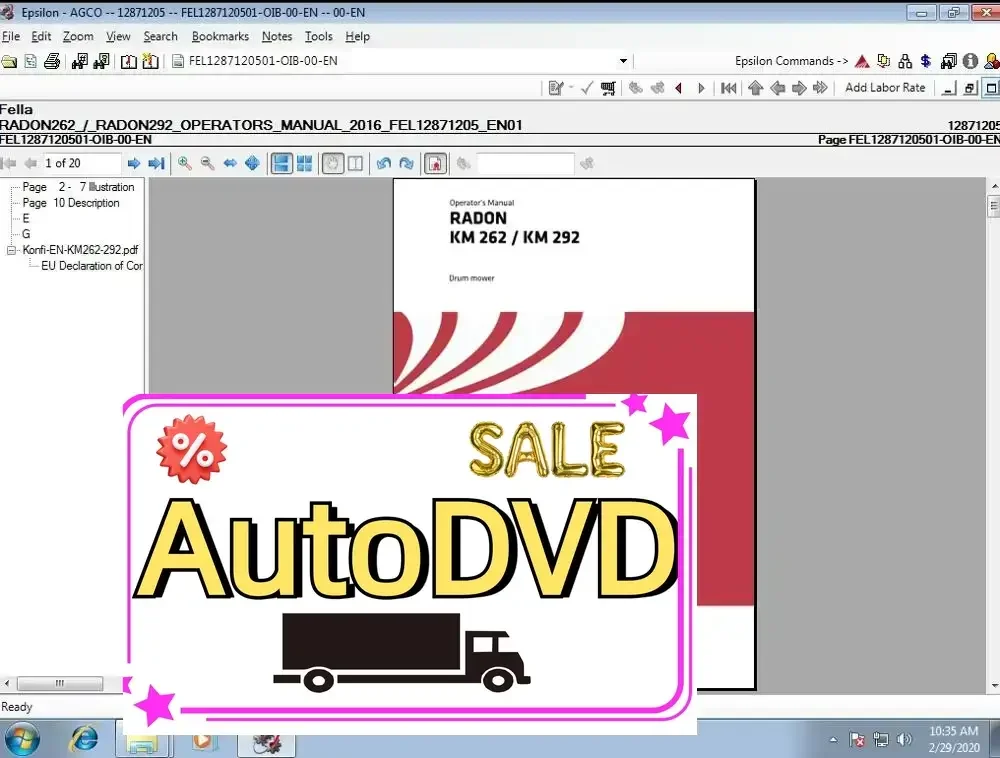Toggle single page layout view
Image resolution: width=1000 pixels, height=758 pixels.
(281, 164)
